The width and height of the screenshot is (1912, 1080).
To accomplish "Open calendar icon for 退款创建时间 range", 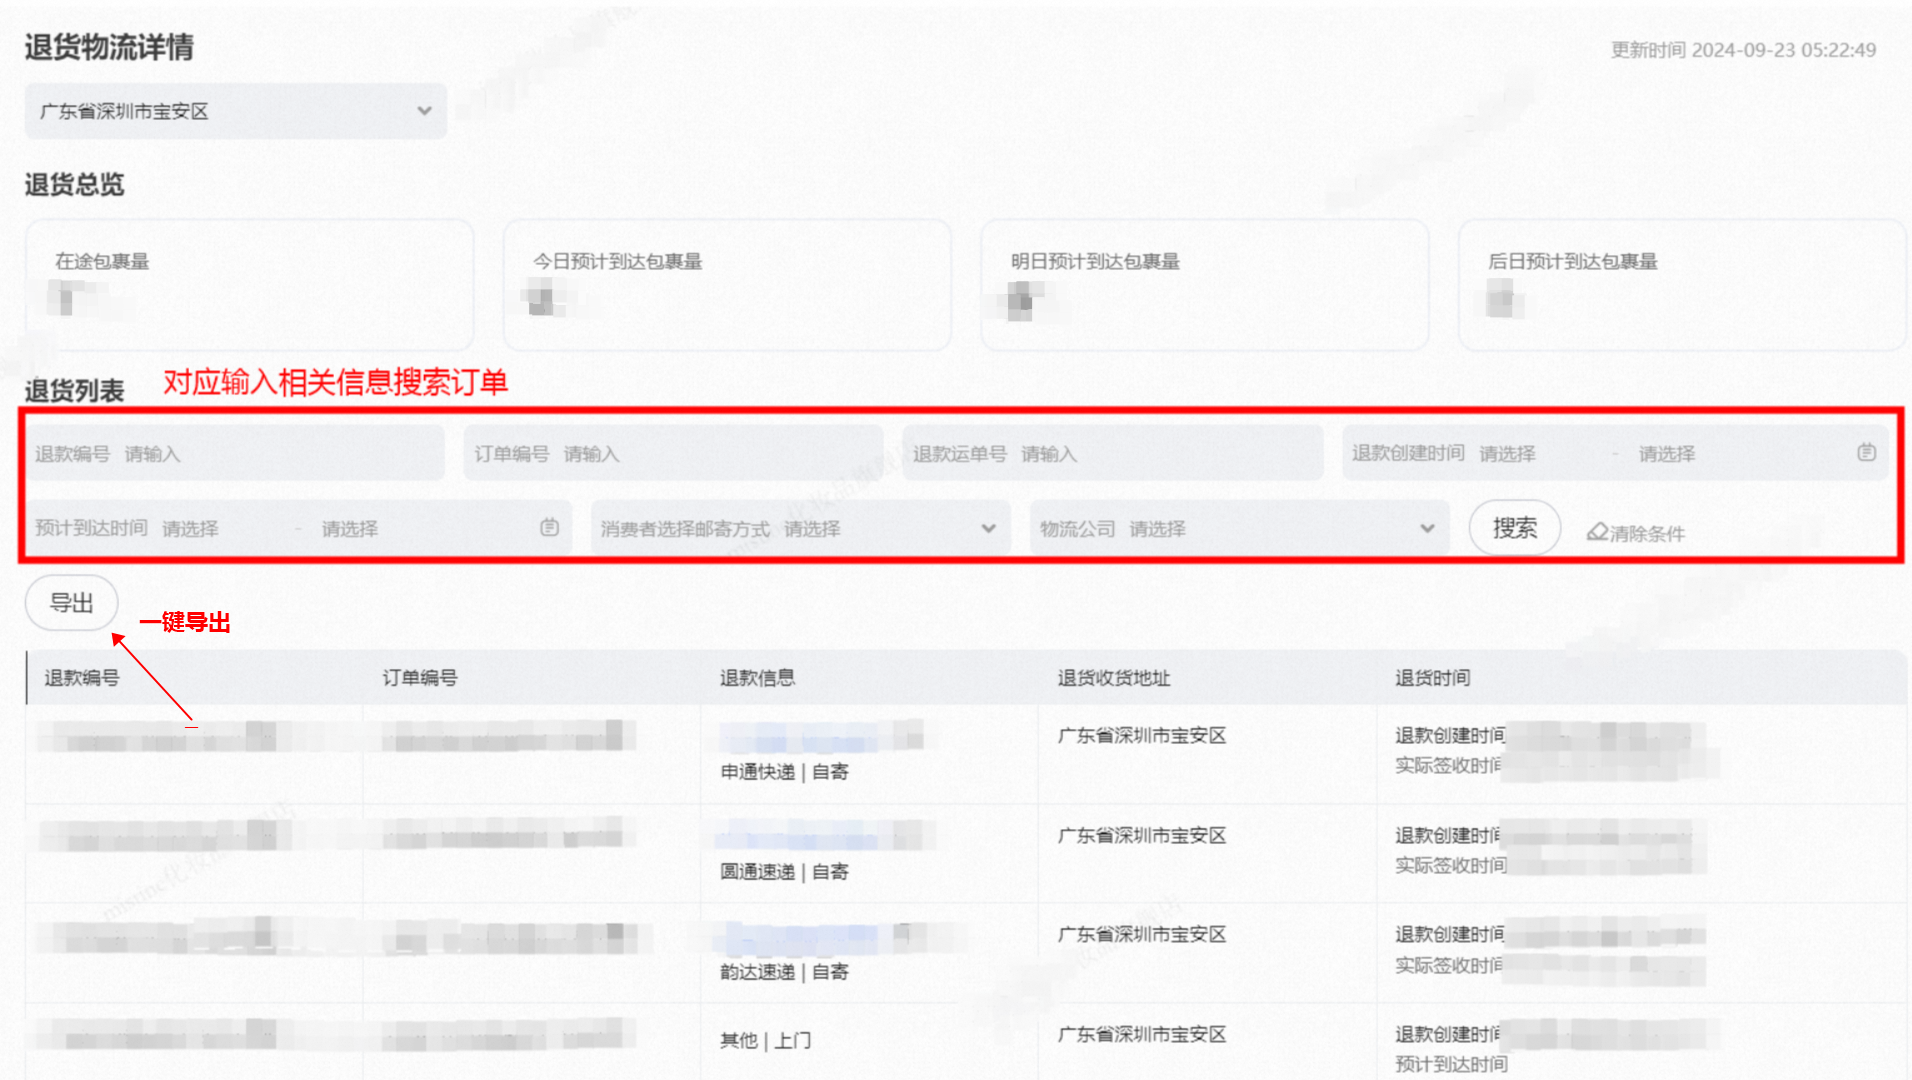I will [x=1866, y=453].
